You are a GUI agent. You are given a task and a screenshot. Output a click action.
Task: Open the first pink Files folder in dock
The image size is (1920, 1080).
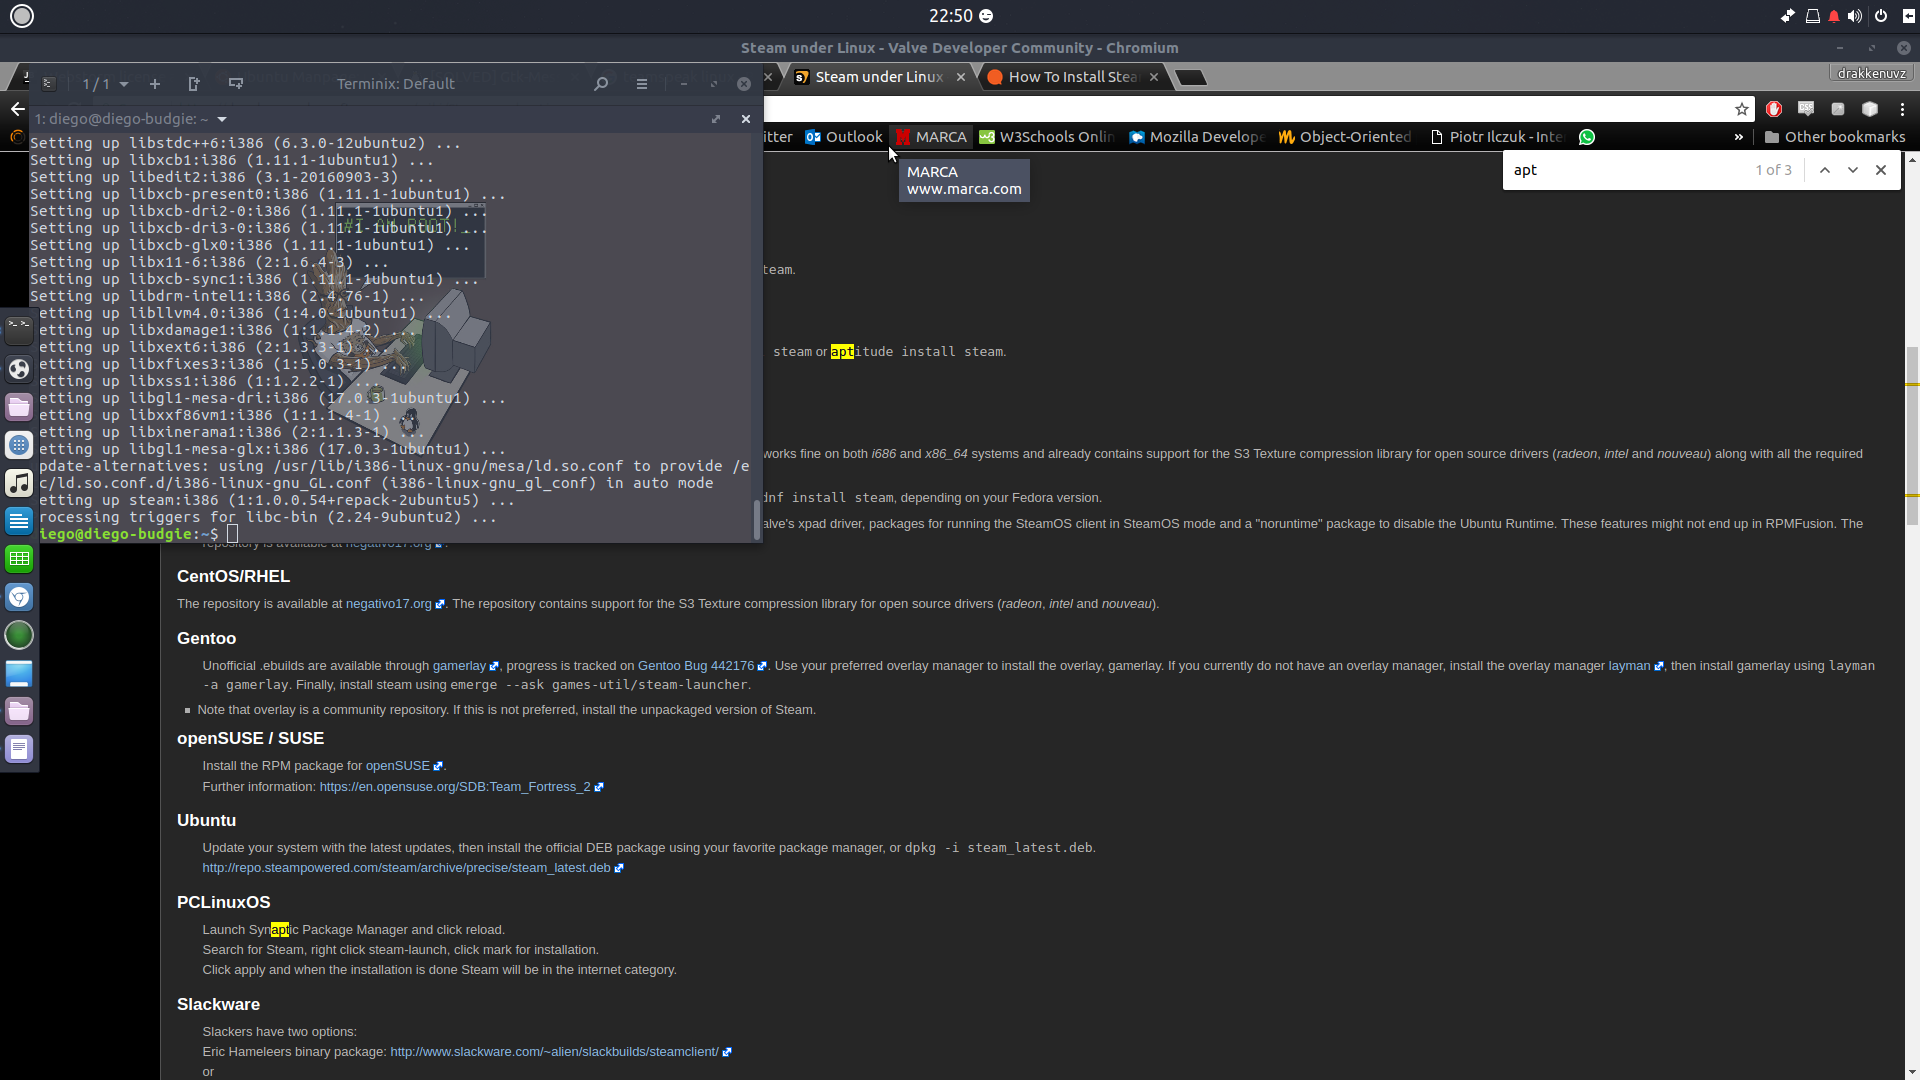point(19,406)
